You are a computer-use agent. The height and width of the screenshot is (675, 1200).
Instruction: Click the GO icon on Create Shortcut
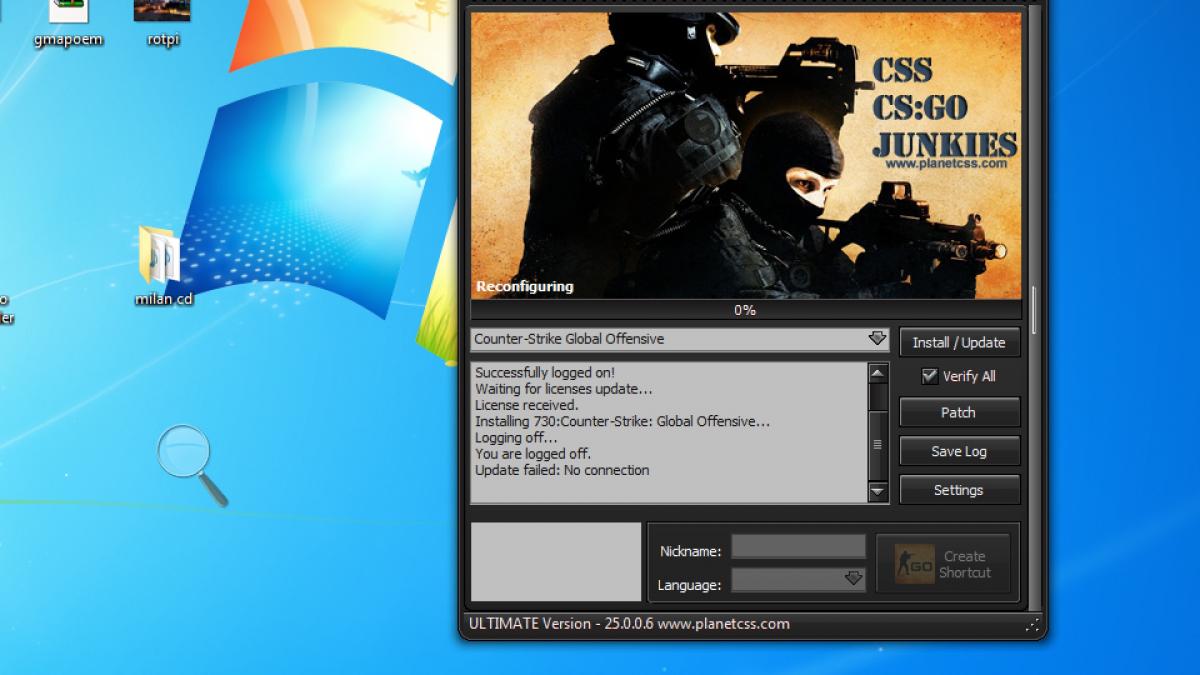pos(913,565)
